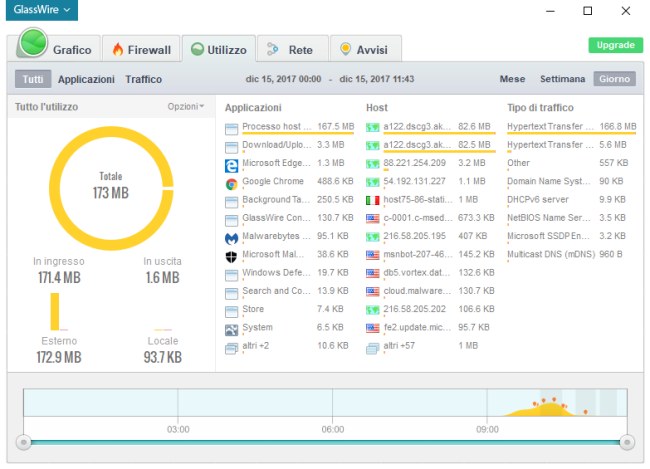Viewport: 650px width, 469px height.
Task: Click the altri +57 hosts stack icon
Action: 373,349
